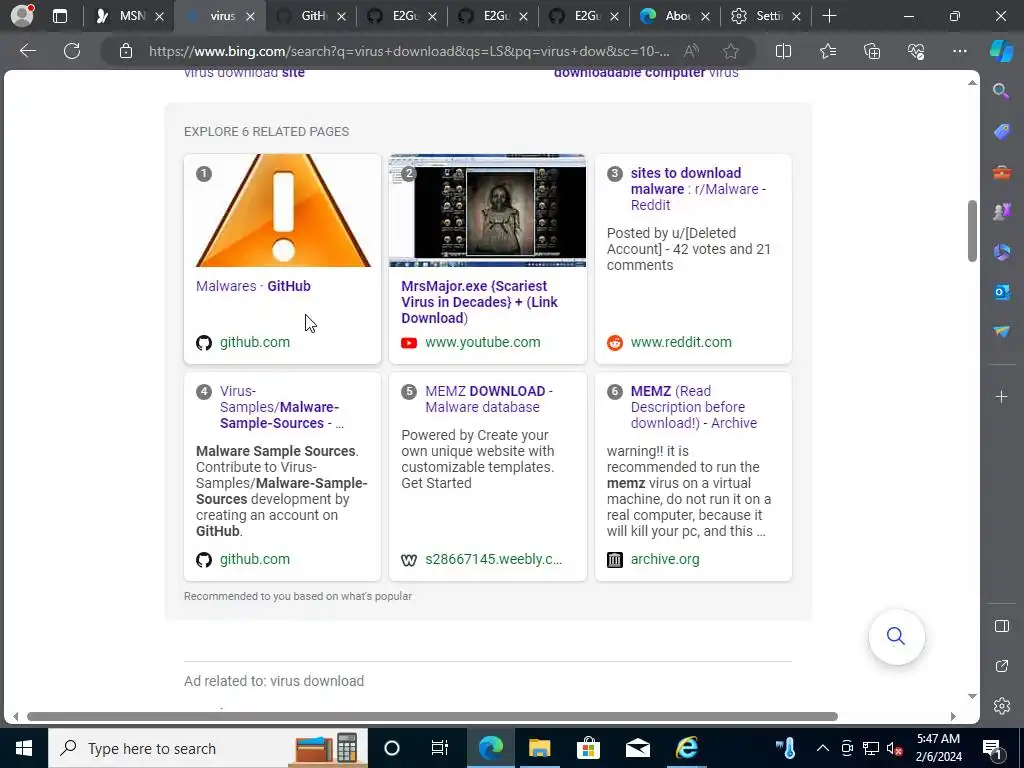Open Task View on the taskbar
Screen dimensions: 1024x768
(440, 748)
